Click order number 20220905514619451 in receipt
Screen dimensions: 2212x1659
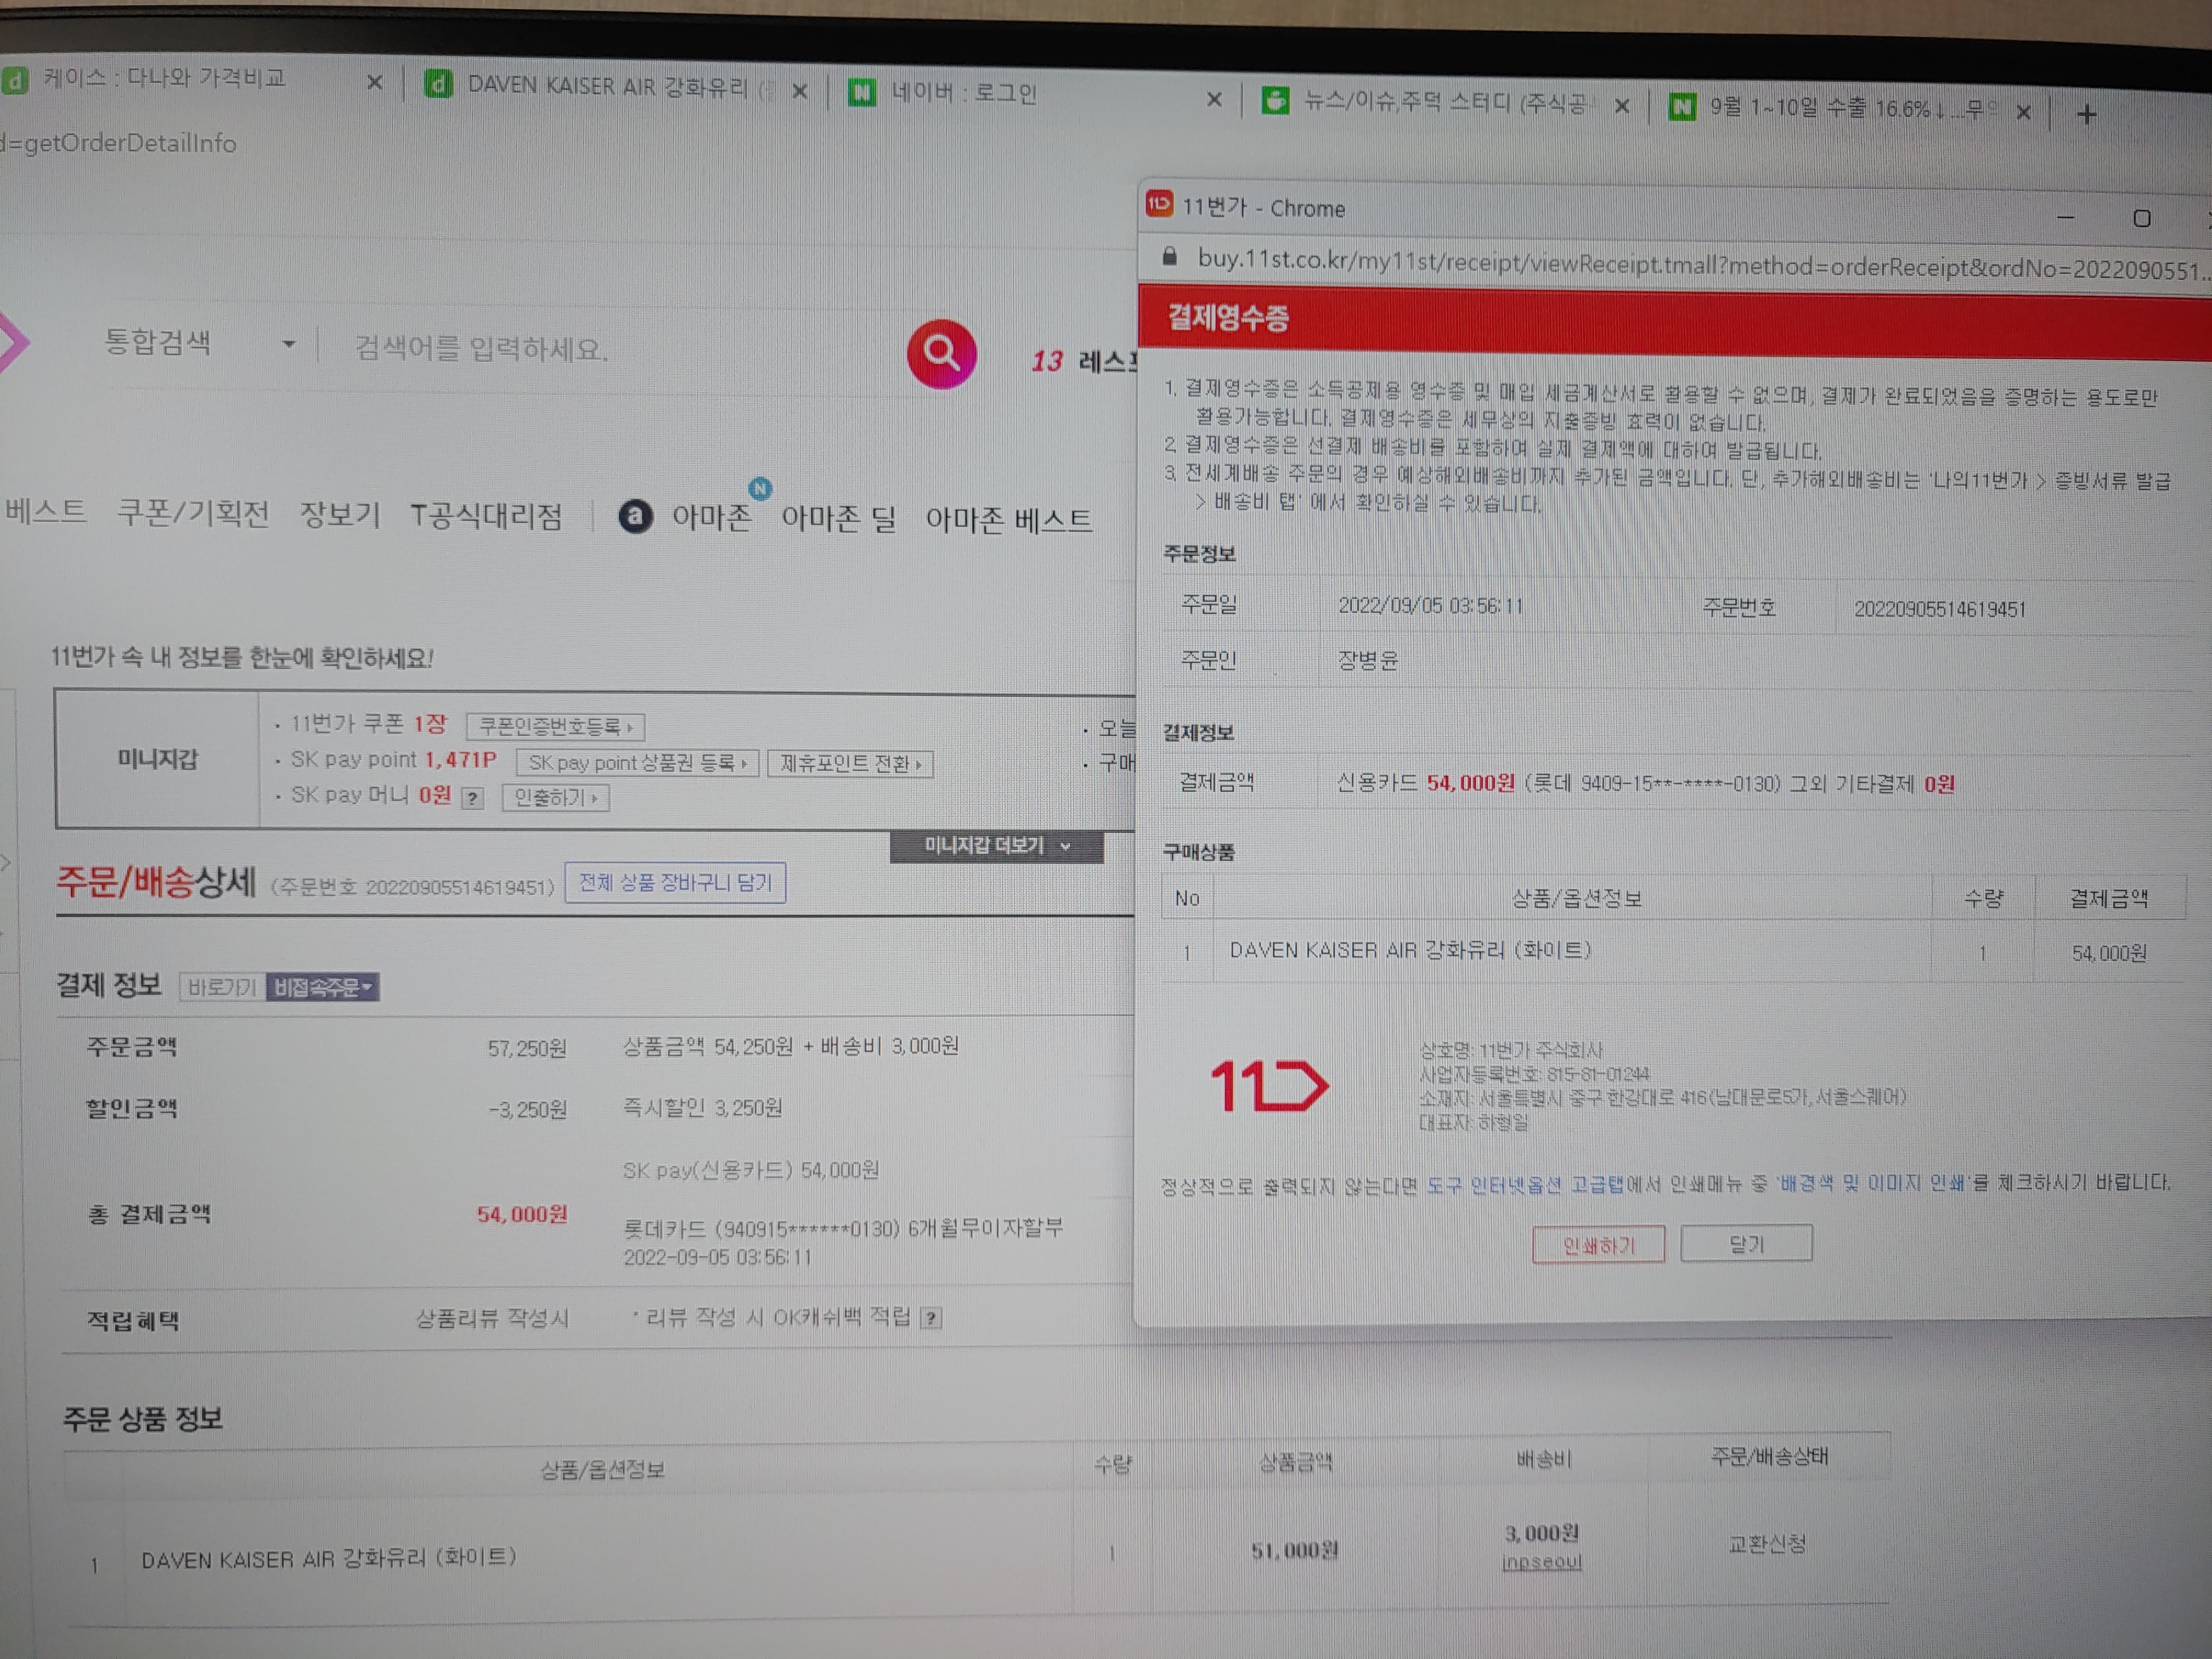(x=1940, y=609)
